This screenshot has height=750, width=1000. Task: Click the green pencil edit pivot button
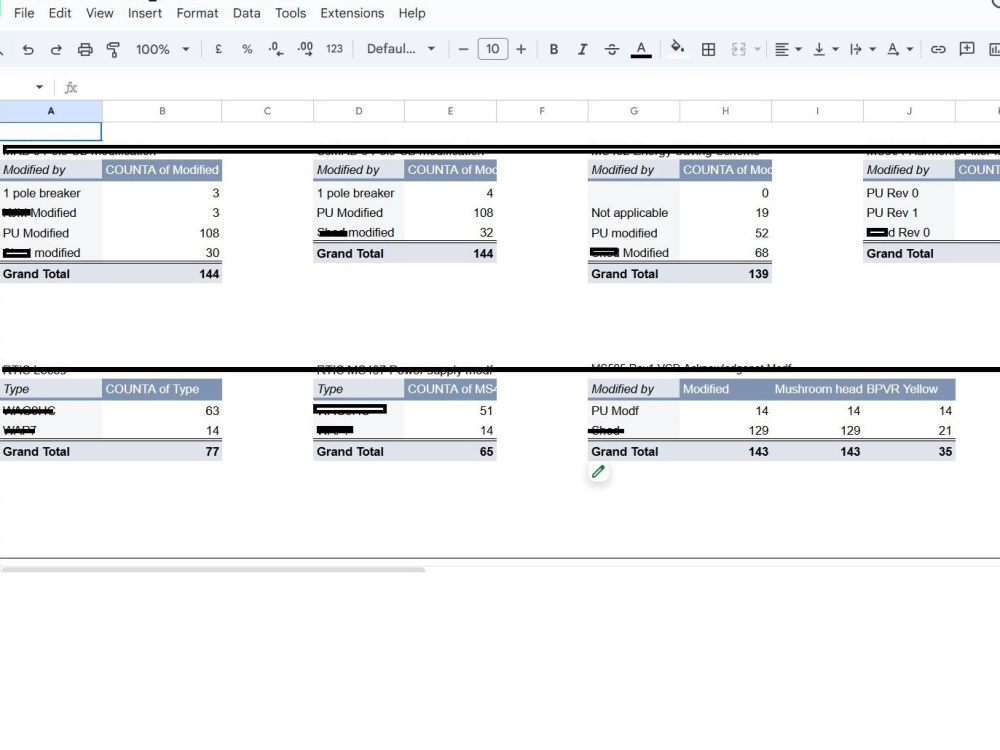[x=598, y=472]
